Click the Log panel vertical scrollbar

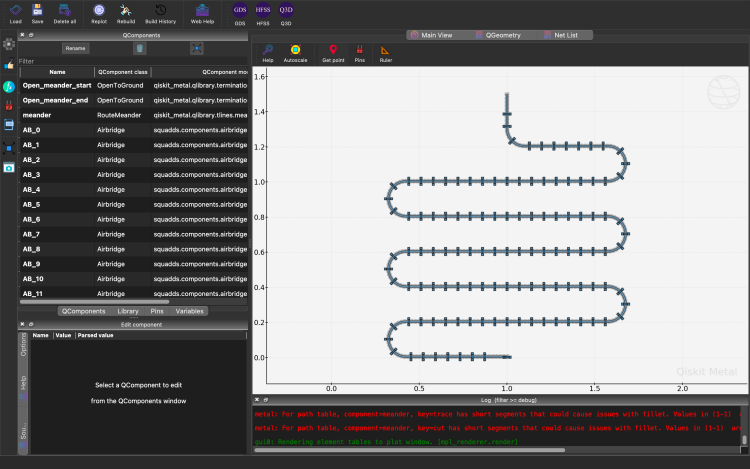click(744, 439)
